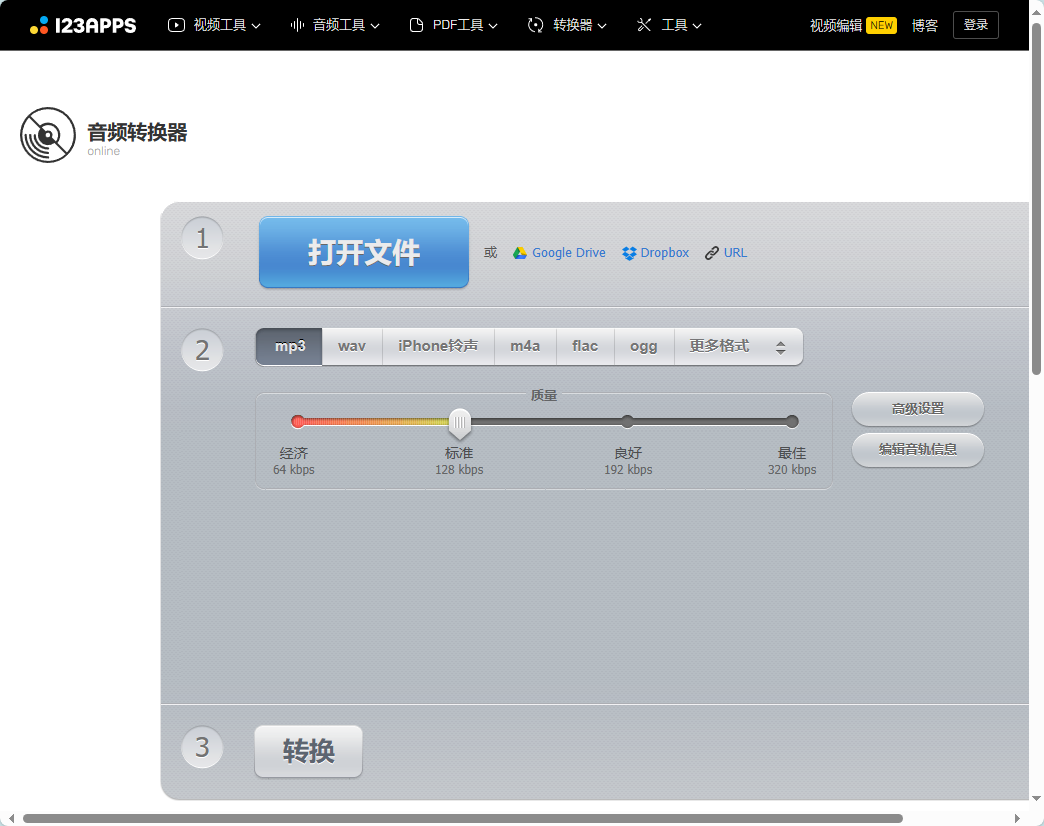The height and width of the screenshot is (826, 1044).
Task: Select the mp3 format tab
Action: point(290,347)
